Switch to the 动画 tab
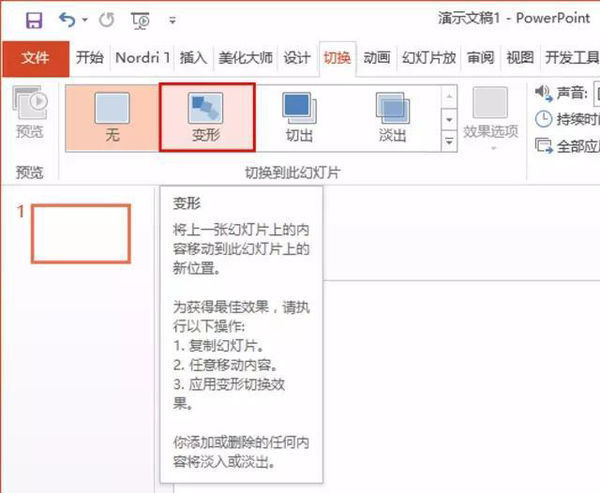The width and height of the screenshot is (600, 493). [x=377, y=58]
